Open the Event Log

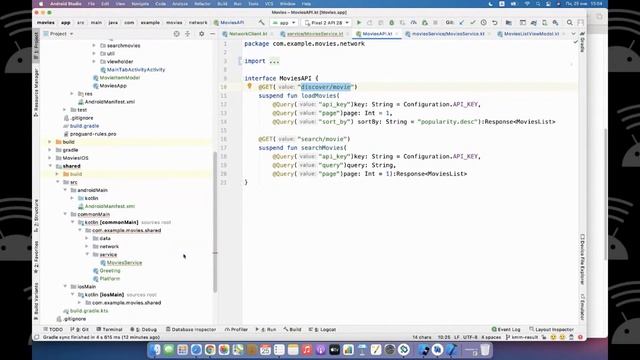pyautogui.click(x=506, y=329)
